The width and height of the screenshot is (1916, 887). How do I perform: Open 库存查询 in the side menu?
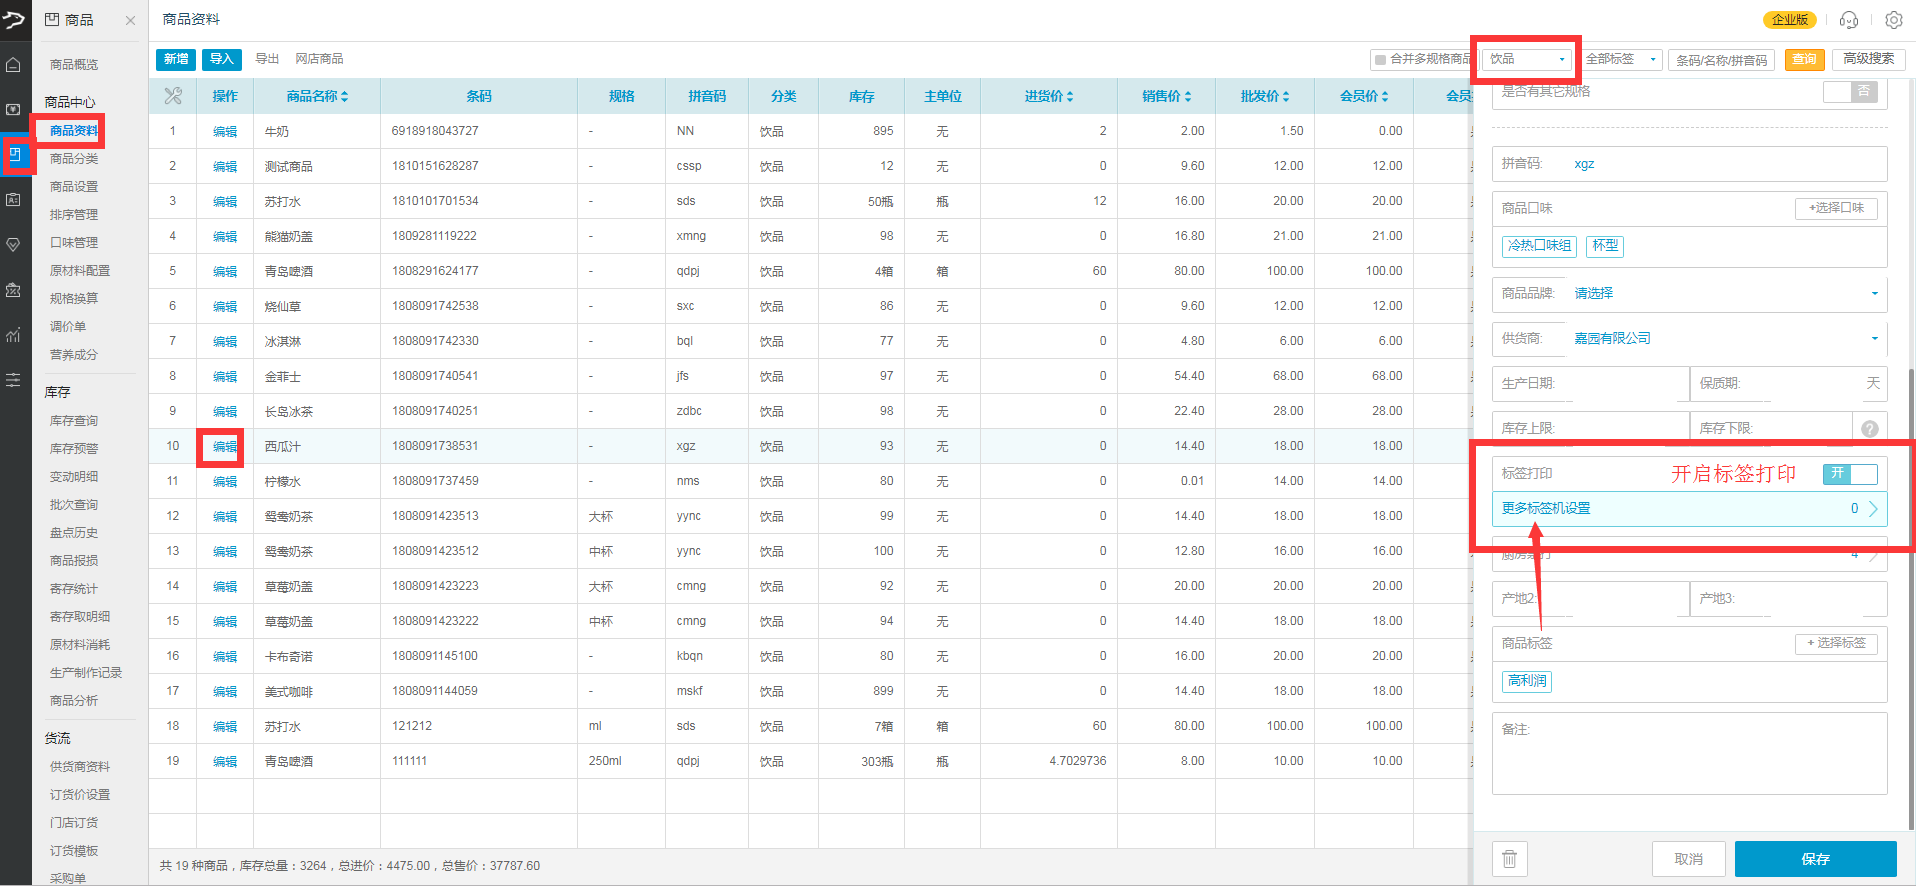(x=74, y=421)
